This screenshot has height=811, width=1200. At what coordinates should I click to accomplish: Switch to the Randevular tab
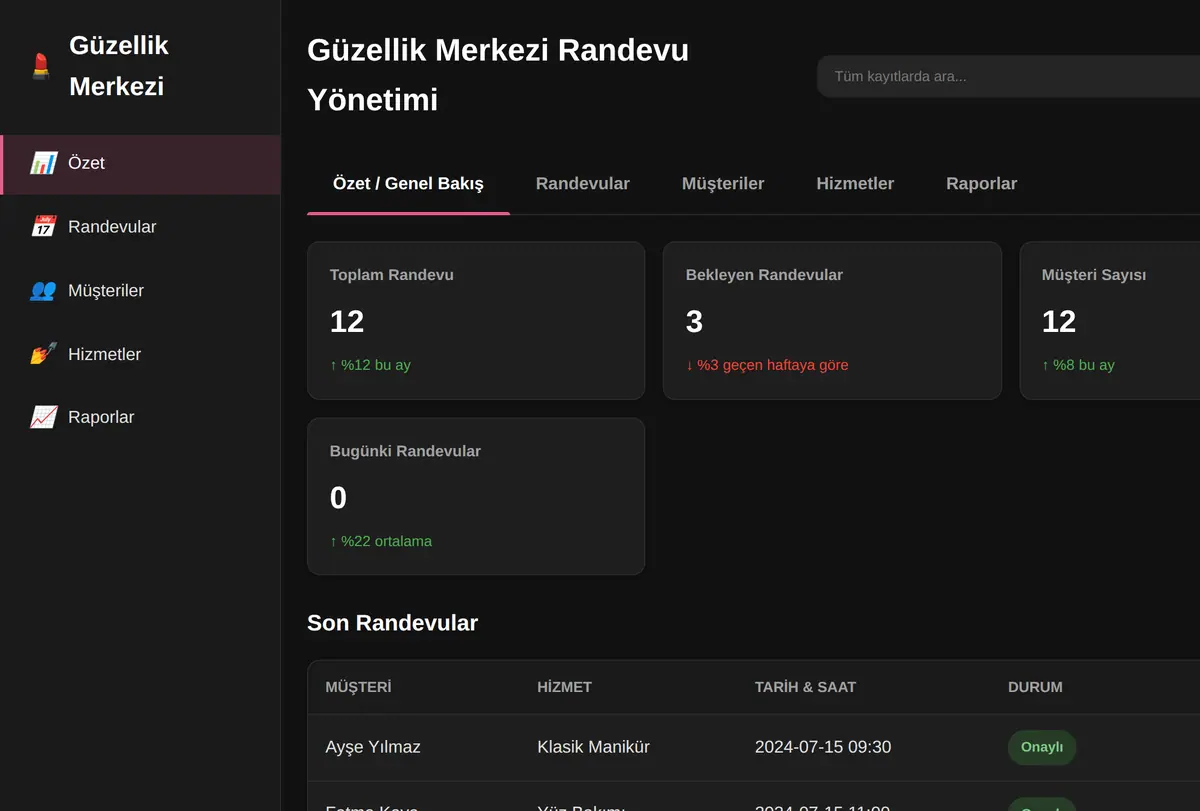(x=583, y=184)
